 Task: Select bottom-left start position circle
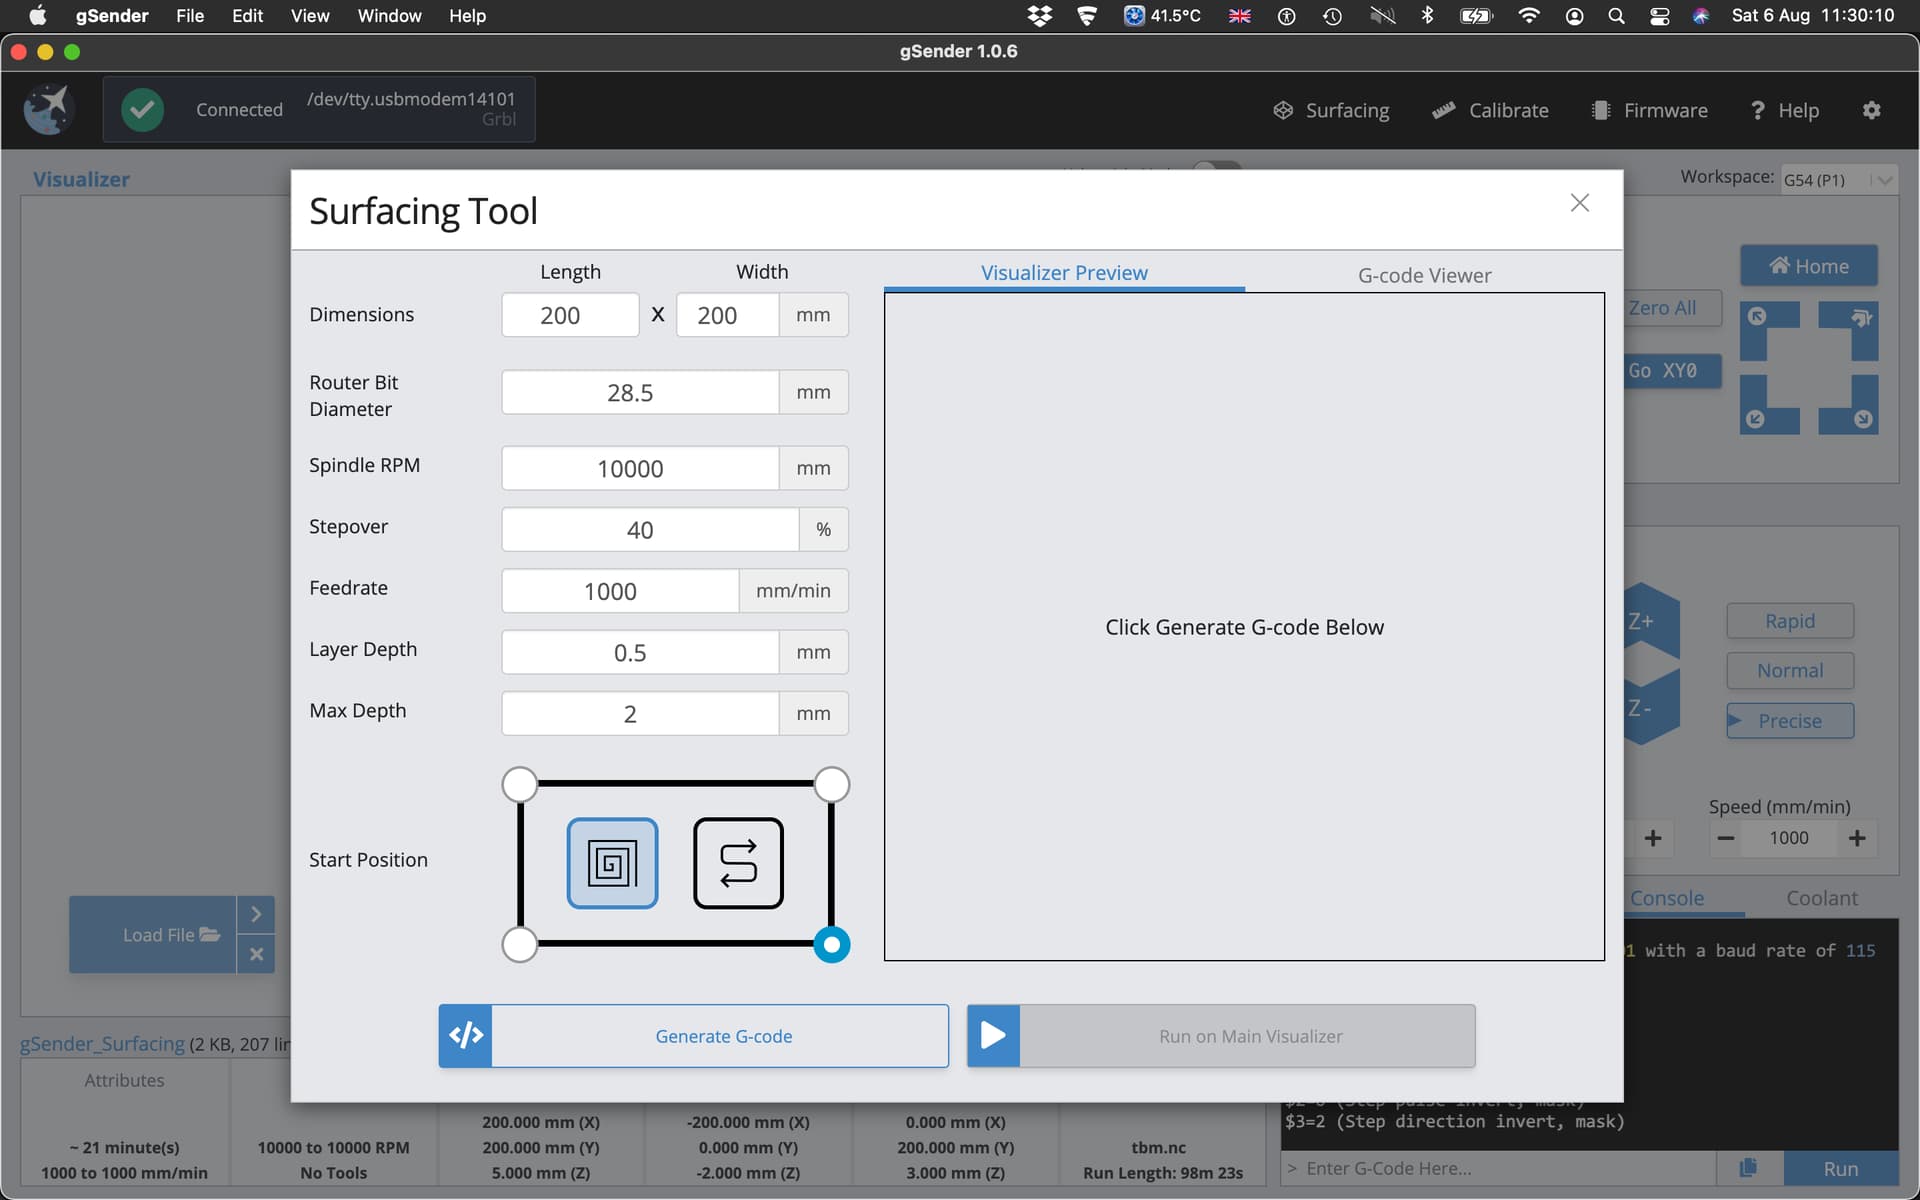[520, 944]
